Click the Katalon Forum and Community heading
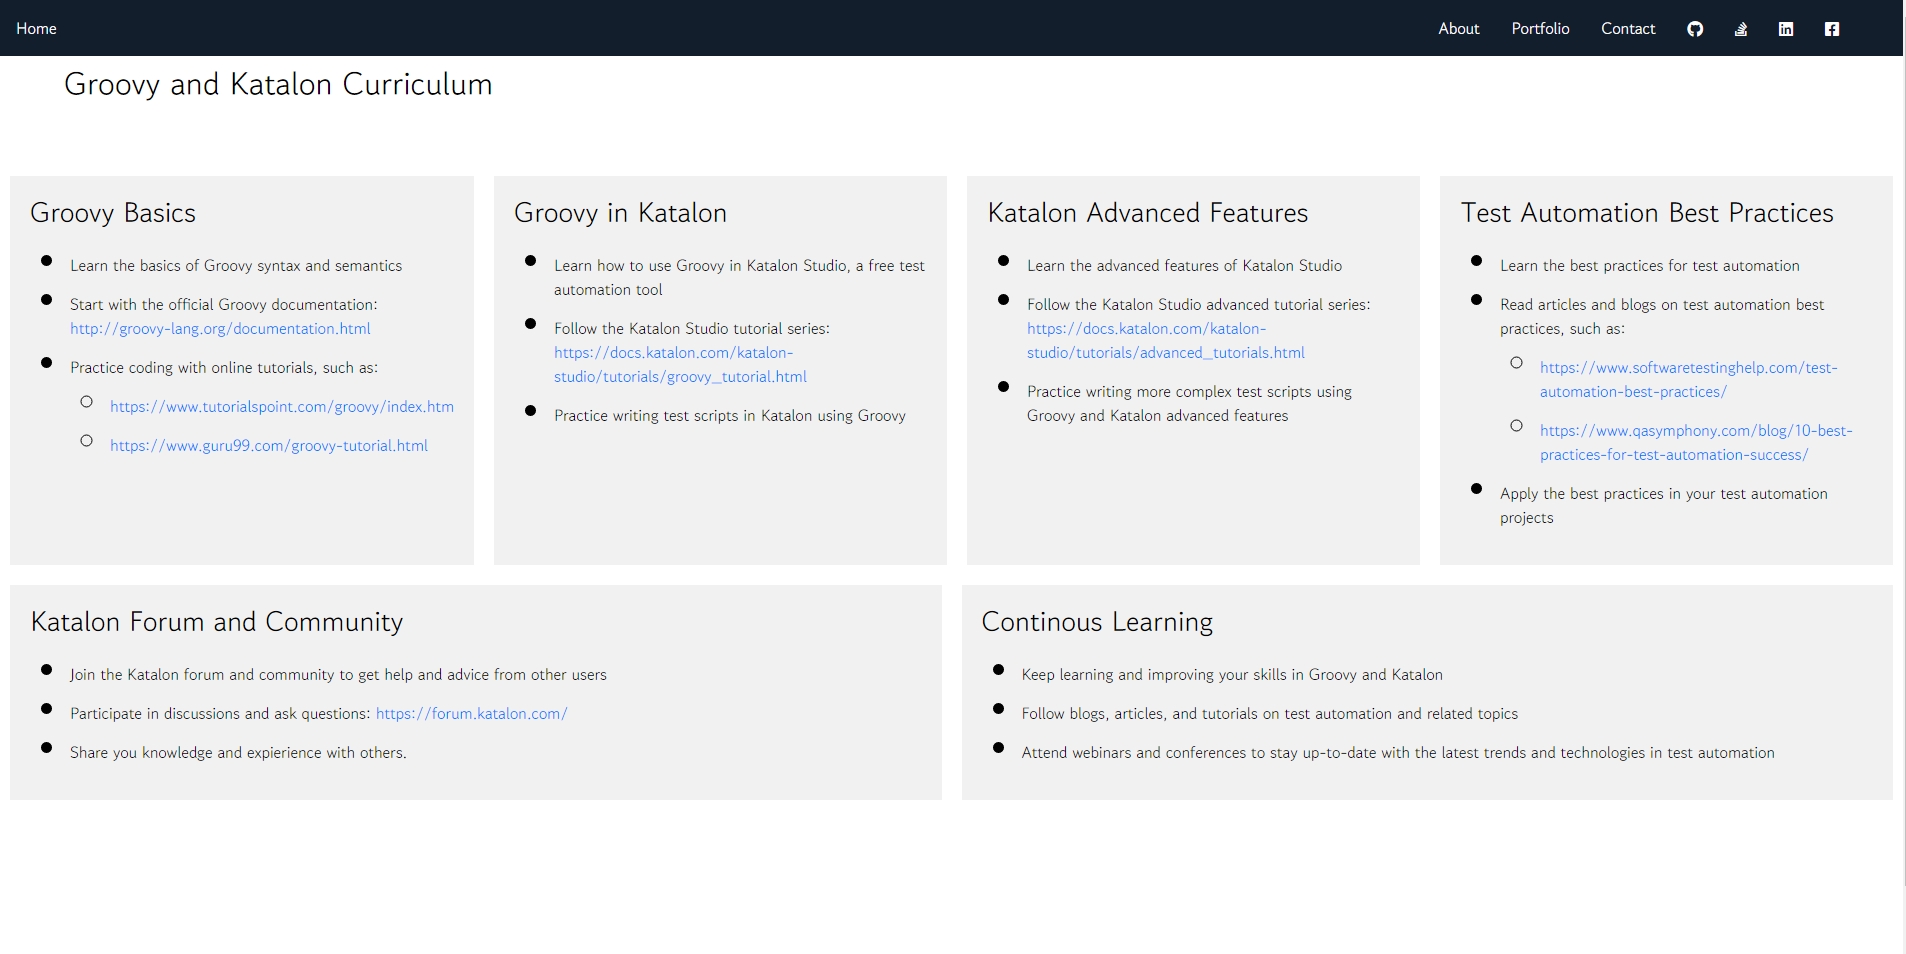Viewport: 1906px width, 954px height. click(x=217, y=621)
